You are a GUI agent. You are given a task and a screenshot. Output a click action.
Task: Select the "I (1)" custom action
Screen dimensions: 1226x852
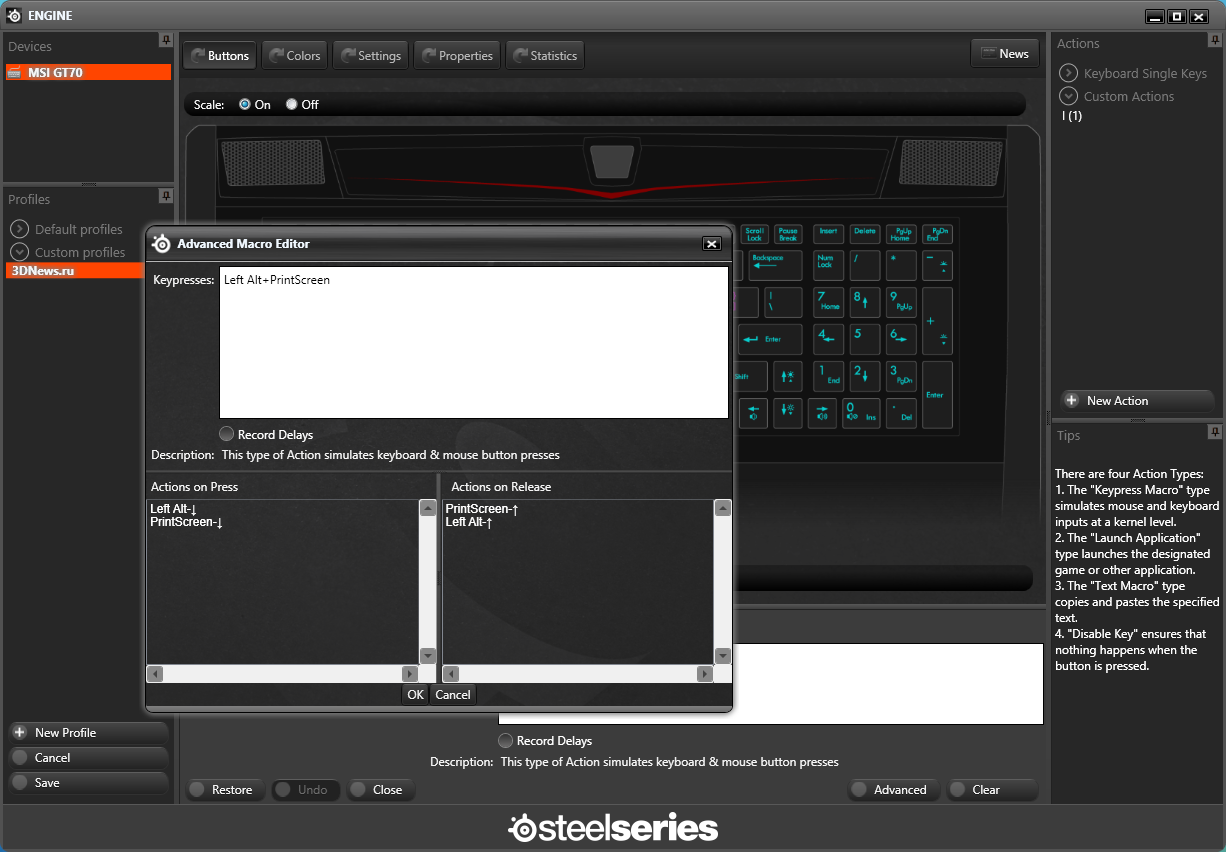point(1072,116)
